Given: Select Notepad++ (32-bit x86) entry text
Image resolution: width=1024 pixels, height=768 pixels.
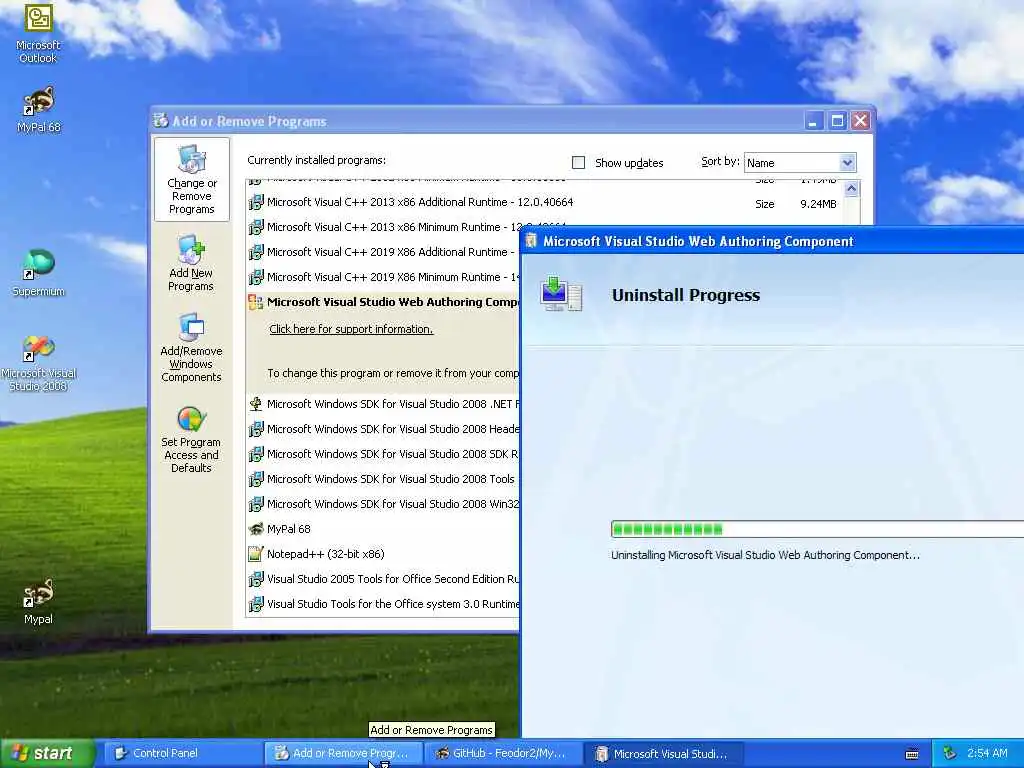Looking at the screenshot, I should coord(326,554).
